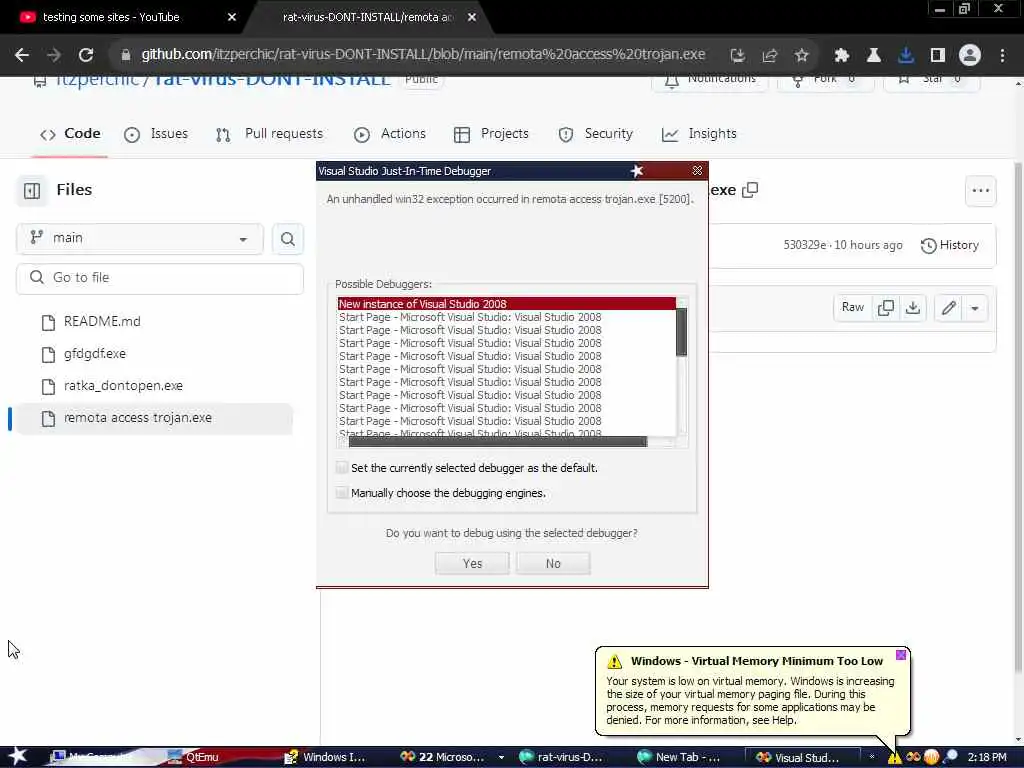Open the three-dot more options button
Screen dimensions: 1024x768
(980, 191)
